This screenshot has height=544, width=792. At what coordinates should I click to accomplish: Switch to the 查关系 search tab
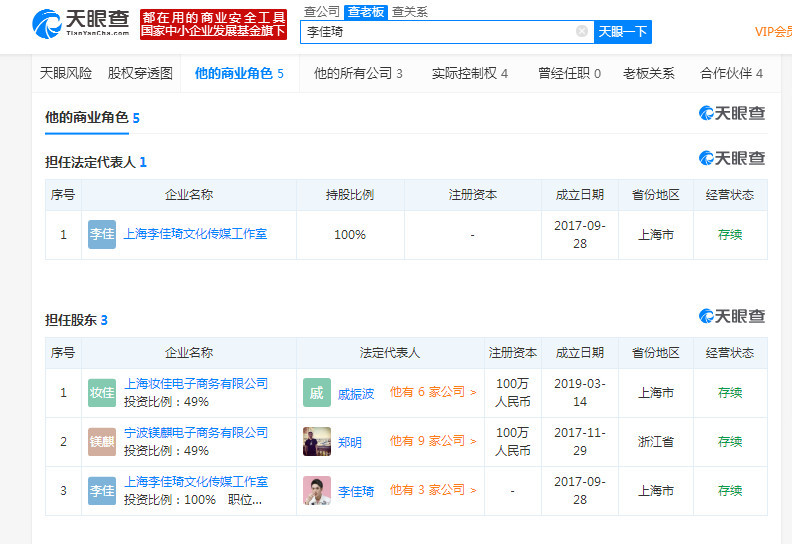click(x=410, y=12)
